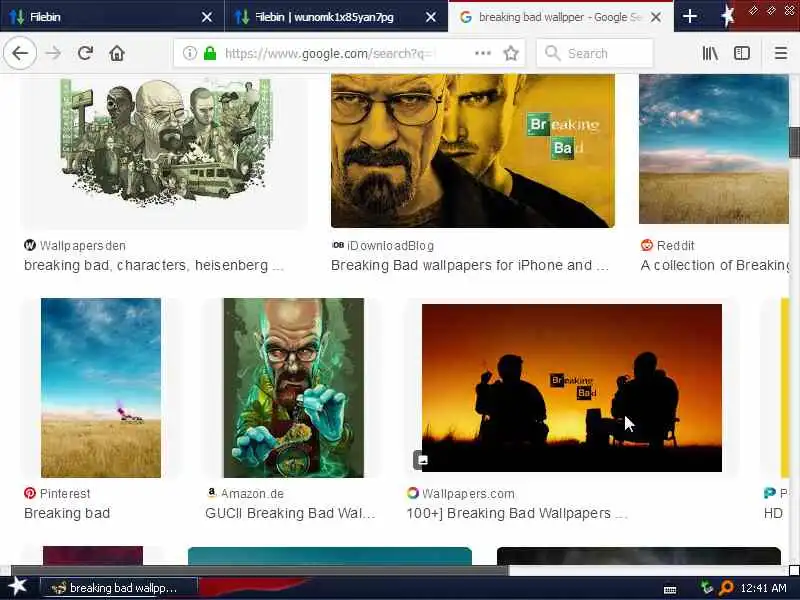Click the Pinterest source label
Image resolution: width=800 pixels, height=600 pixels.
[x=65, y=493]
